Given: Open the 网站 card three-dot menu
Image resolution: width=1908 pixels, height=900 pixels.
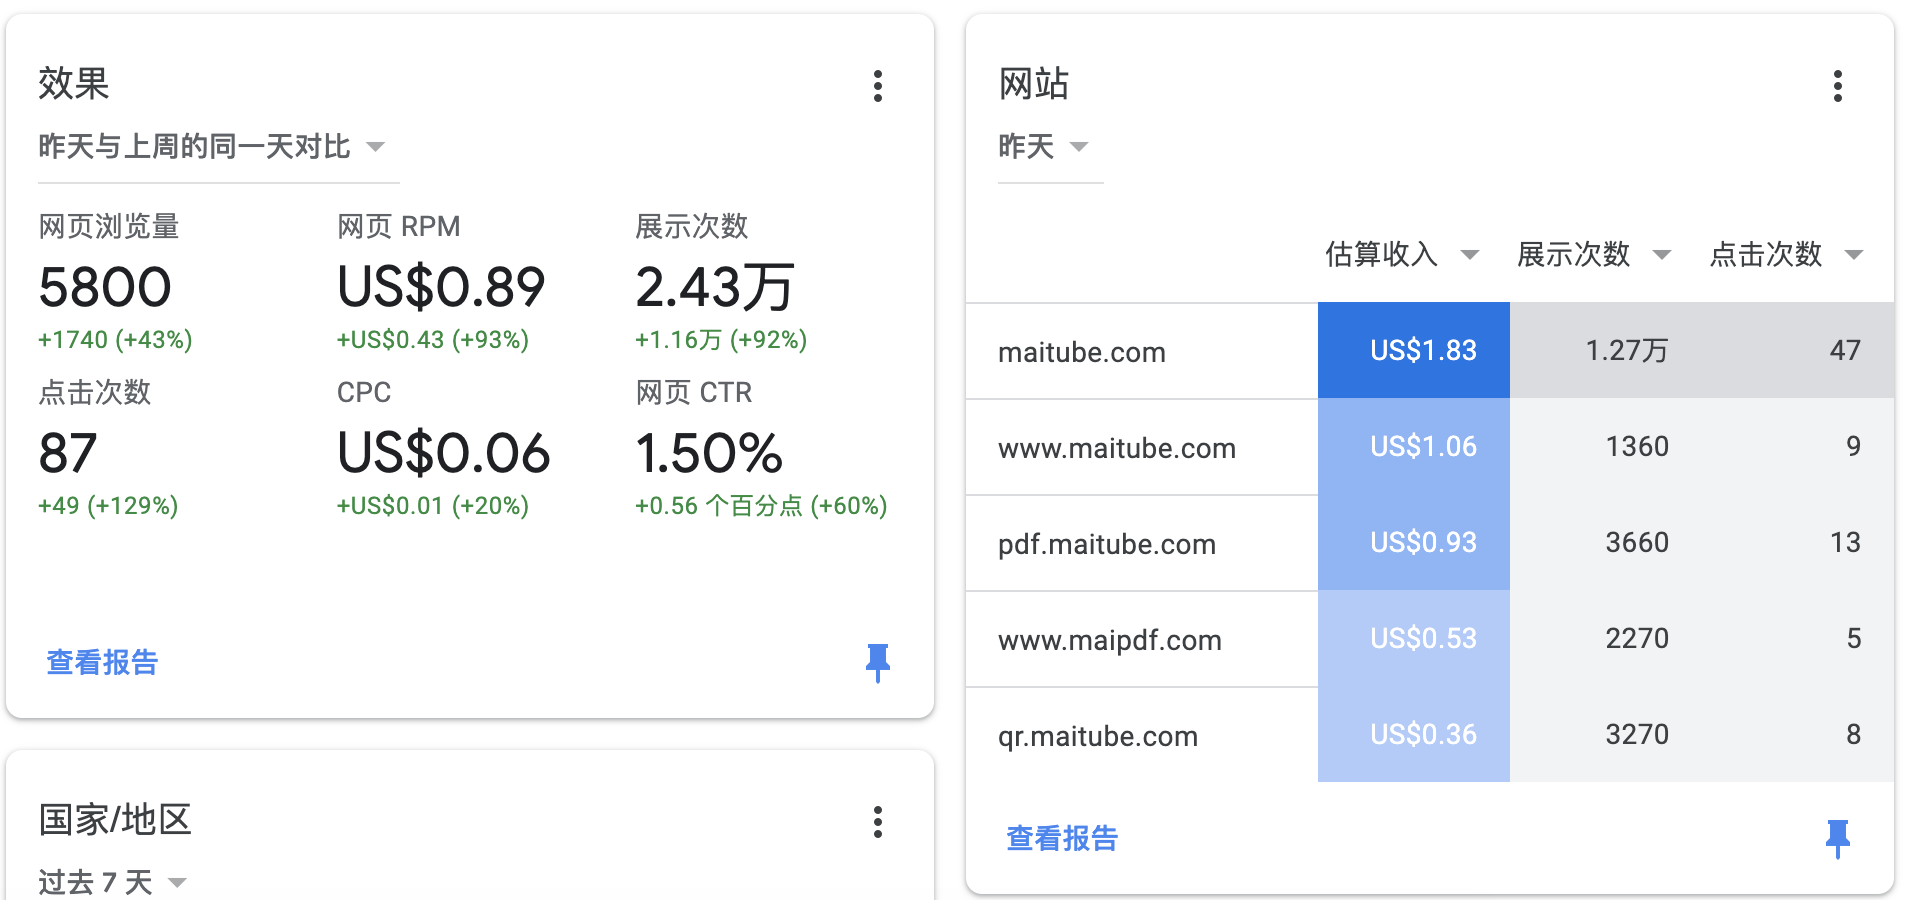Looking at the screenshot, I should click(1837, 86).
